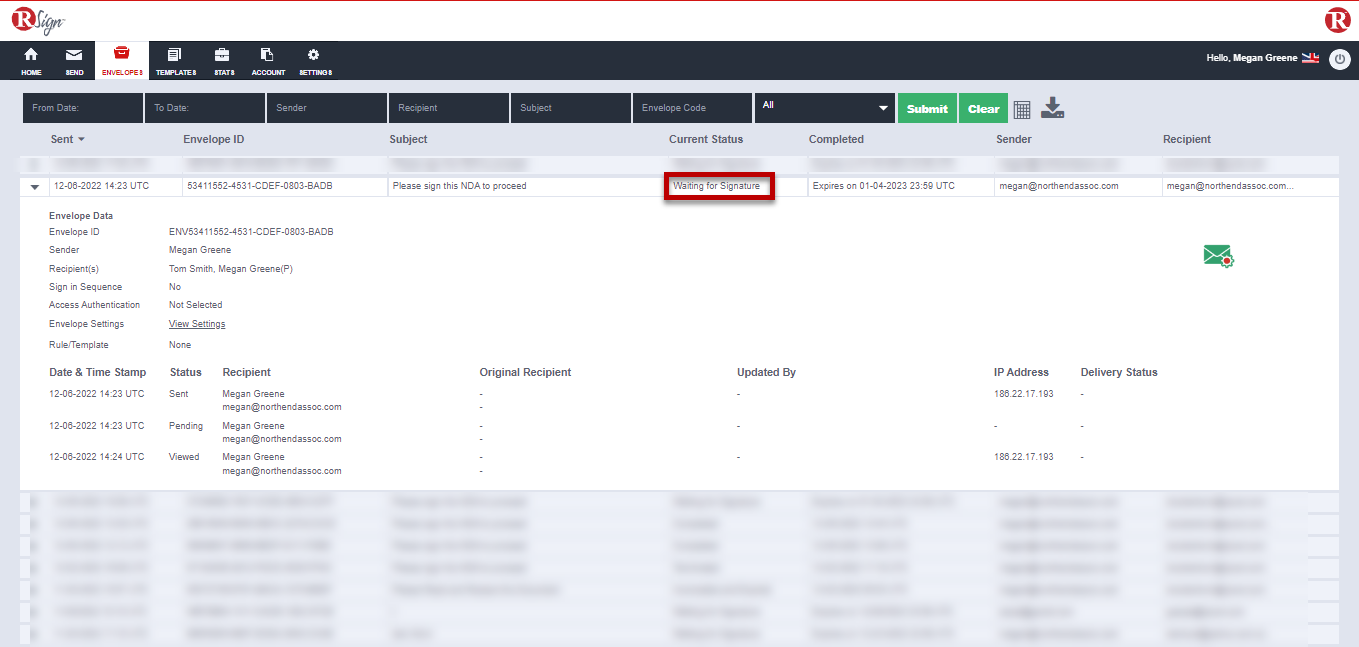
Task: Open the All status filter dropdown
Action: (825, 108)
